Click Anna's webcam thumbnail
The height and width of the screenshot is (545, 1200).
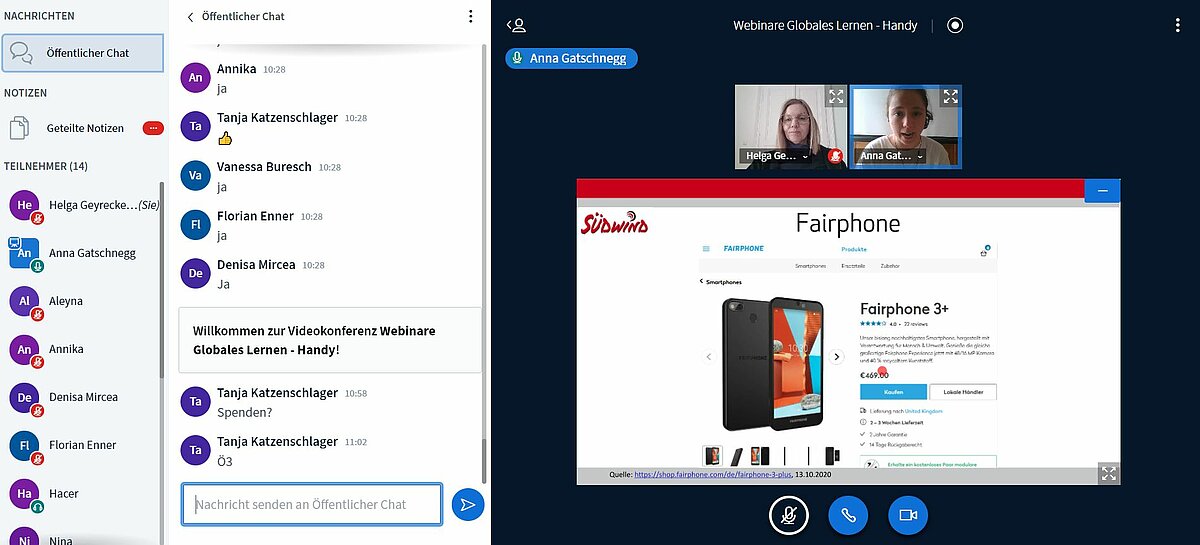(905, 126)
